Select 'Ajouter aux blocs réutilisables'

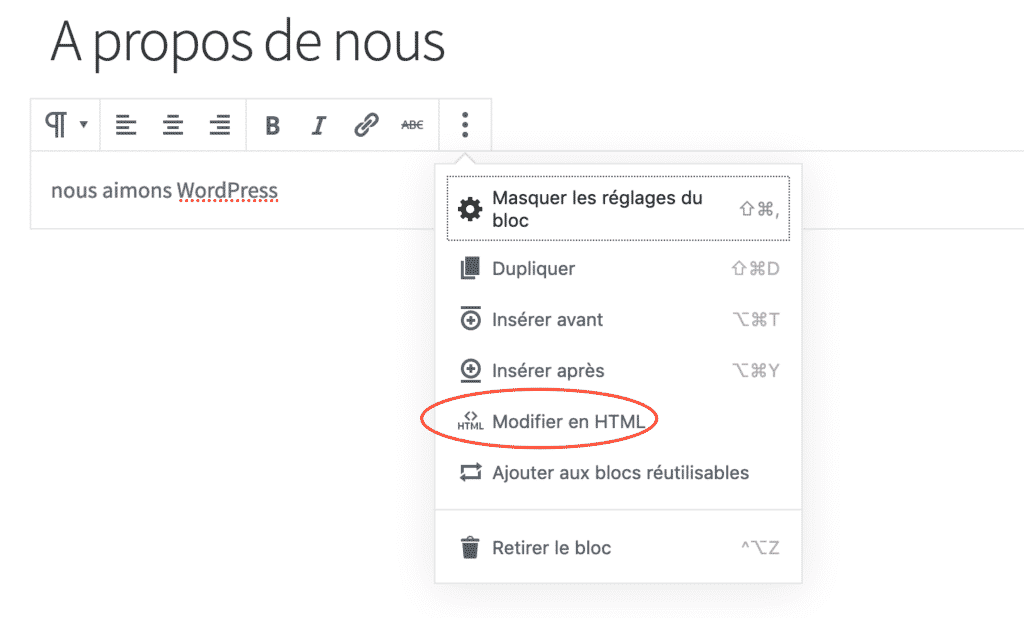621,472
